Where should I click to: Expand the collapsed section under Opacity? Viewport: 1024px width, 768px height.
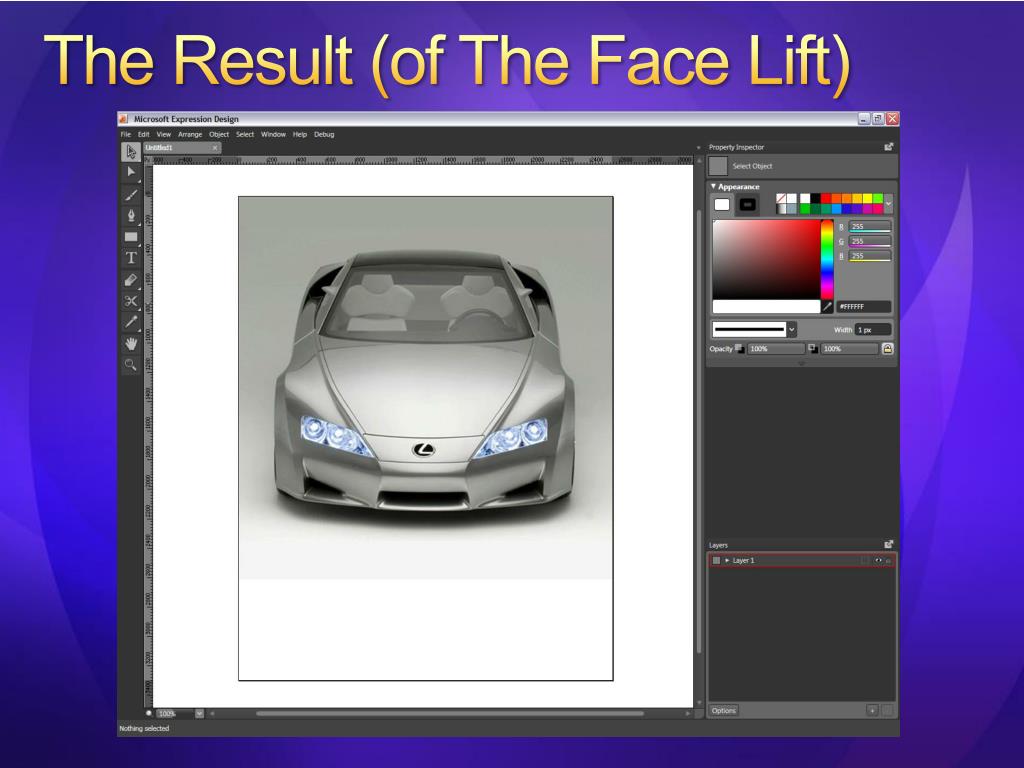pyautogui.click(x=801, y=363)
